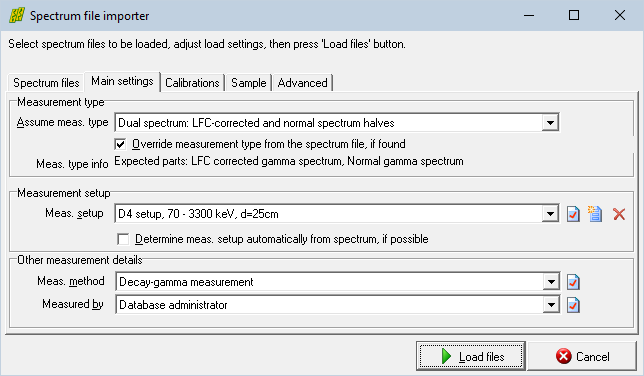Image resolution: width=644 pixels, height=376 pixels.
Task: Open the Measured by dropdown arrow
Action: (551, 305)
